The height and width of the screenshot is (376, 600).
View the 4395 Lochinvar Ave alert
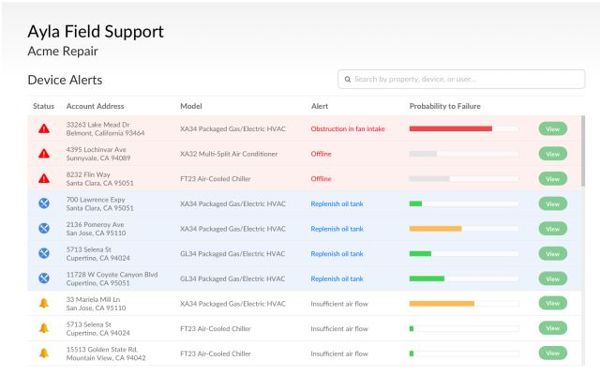pyautogui.click(x=553, y=154)
